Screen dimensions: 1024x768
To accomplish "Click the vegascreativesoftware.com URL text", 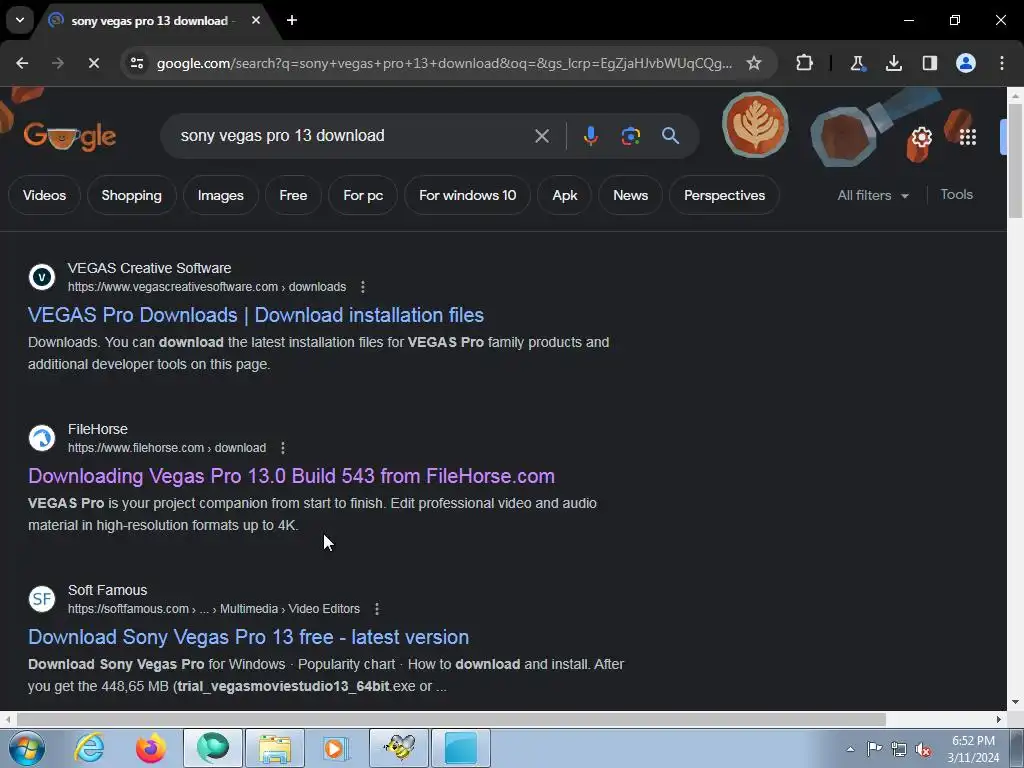I will 207,287.
